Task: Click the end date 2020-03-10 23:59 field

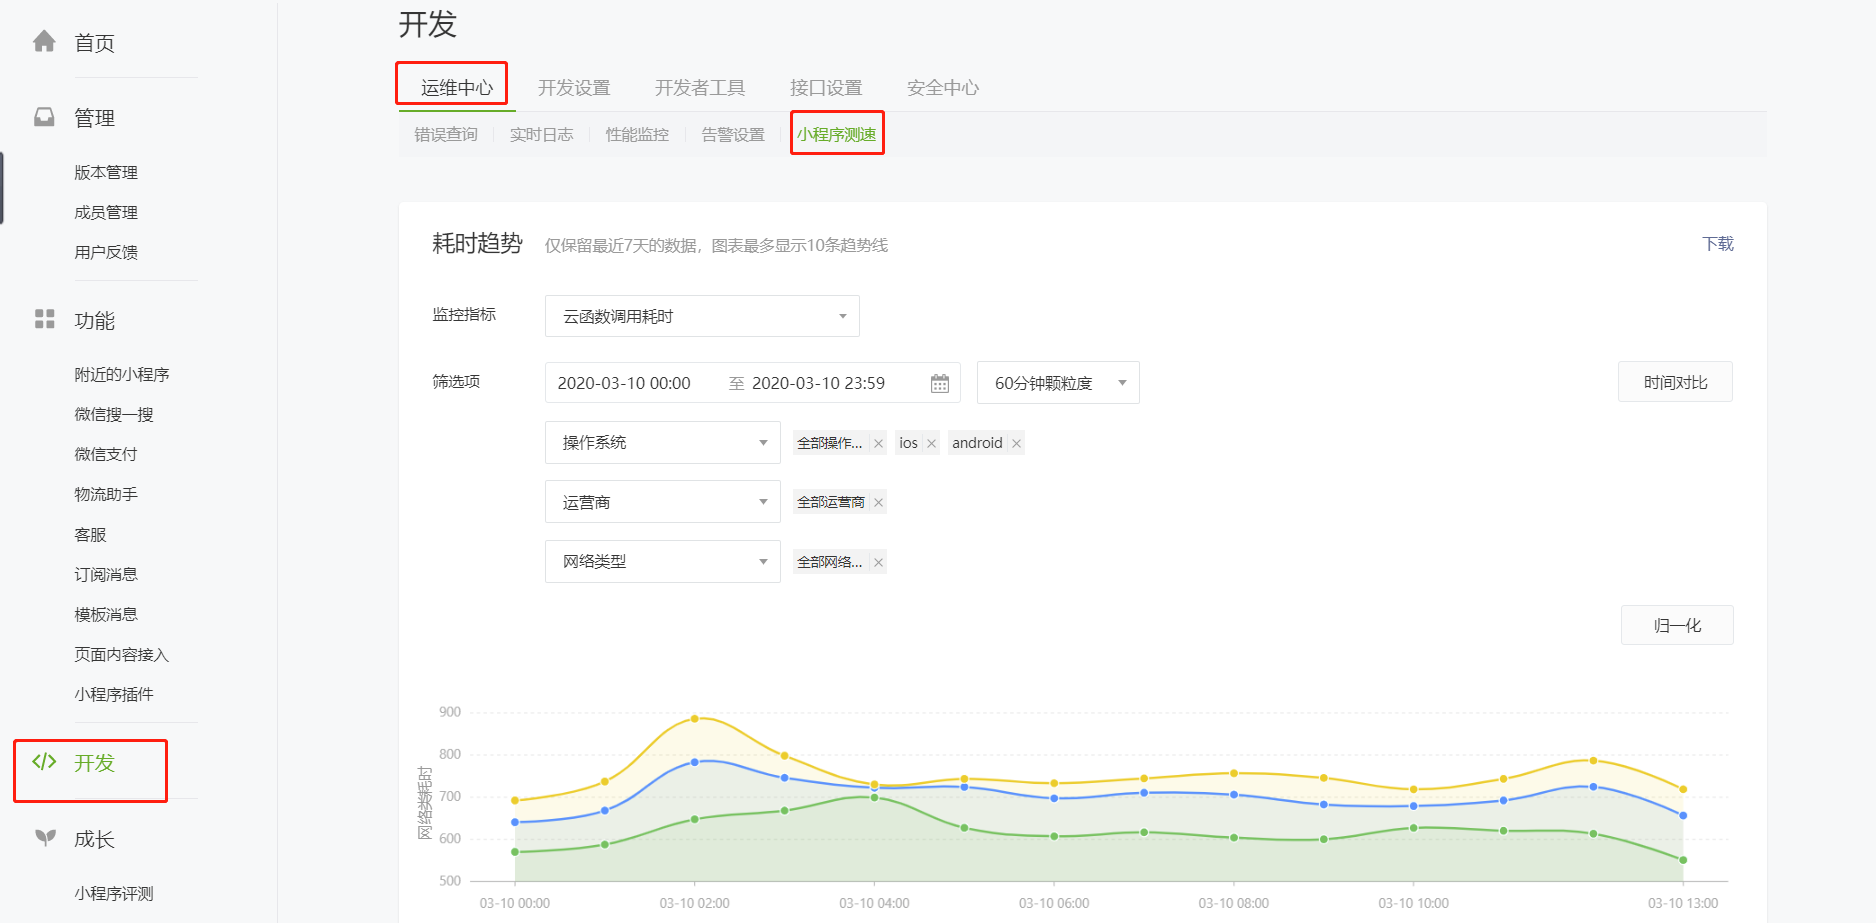Action: tap(818, 383)
